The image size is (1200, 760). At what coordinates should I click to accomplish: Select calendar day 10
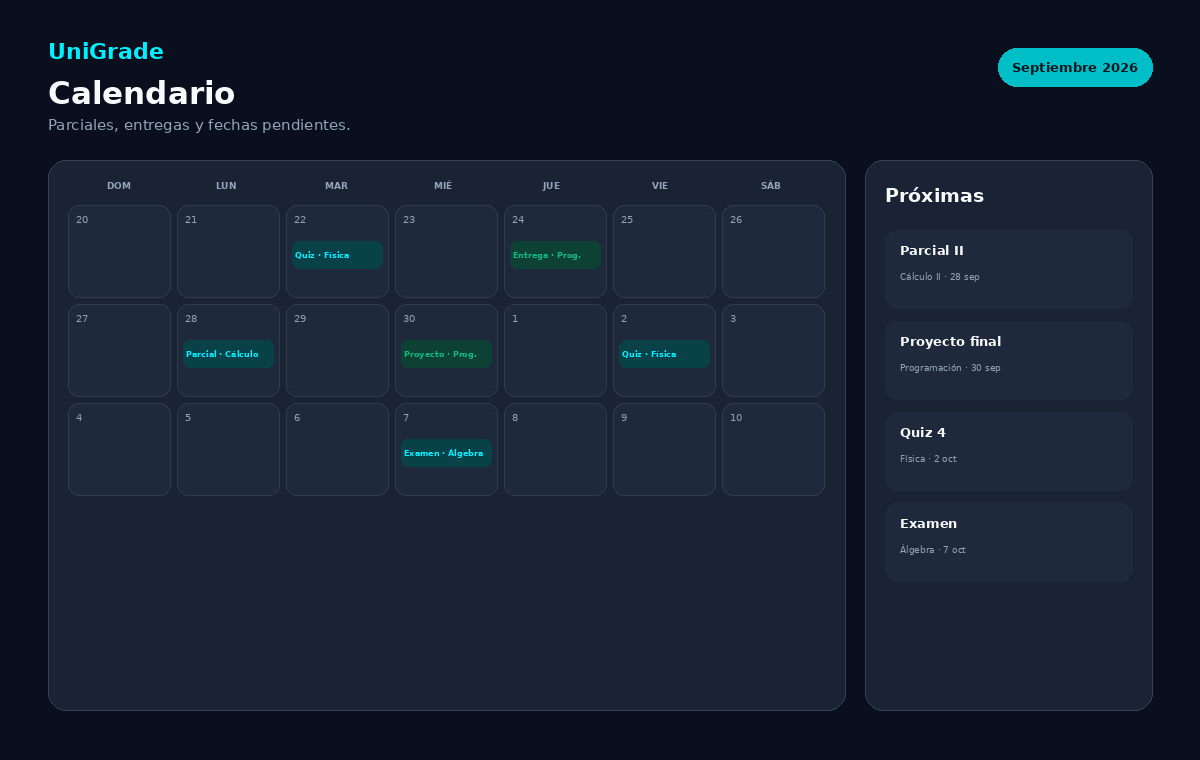[773, 449]
